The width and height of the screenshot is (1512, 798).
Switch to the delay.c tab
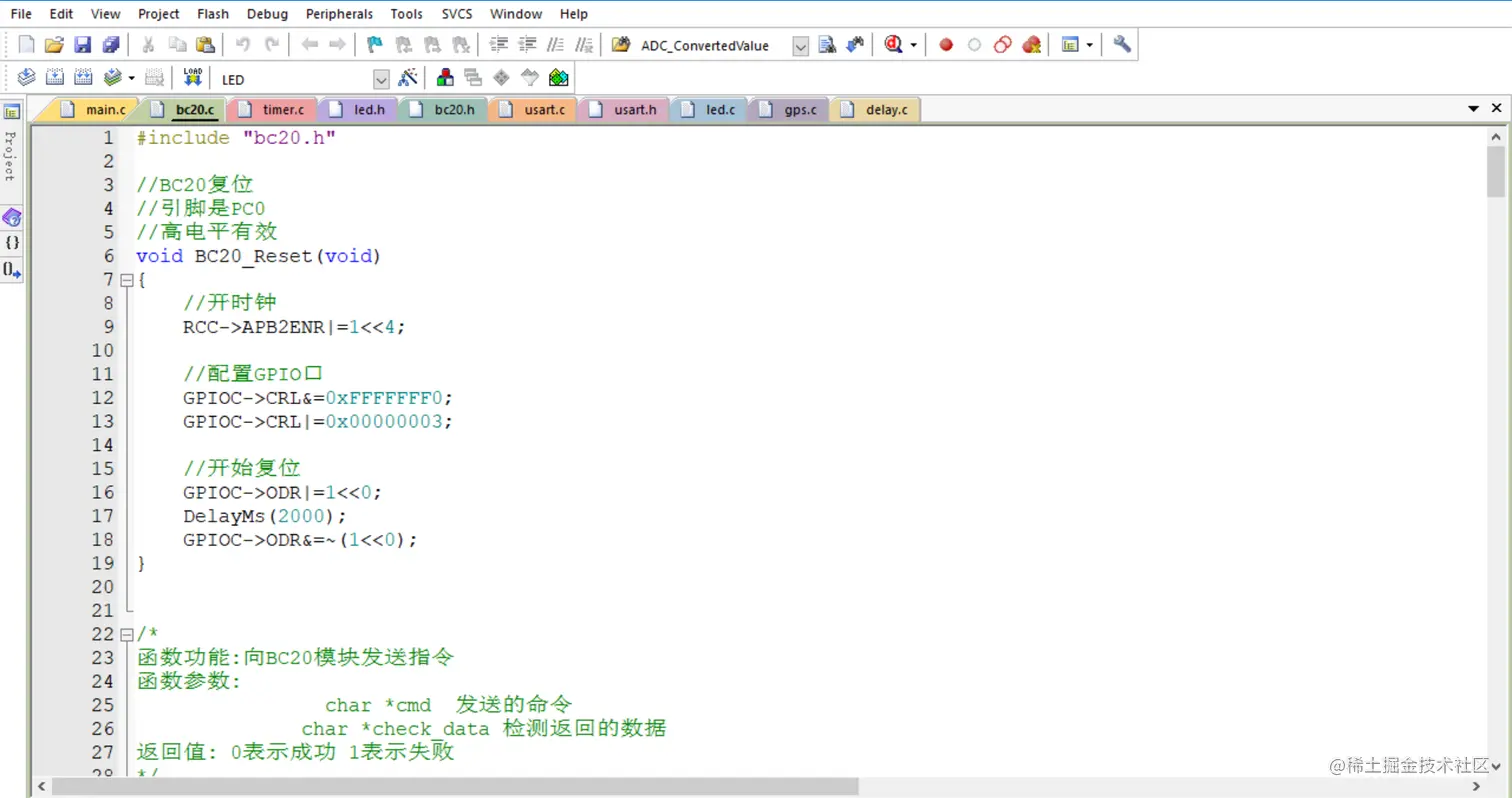875,110
